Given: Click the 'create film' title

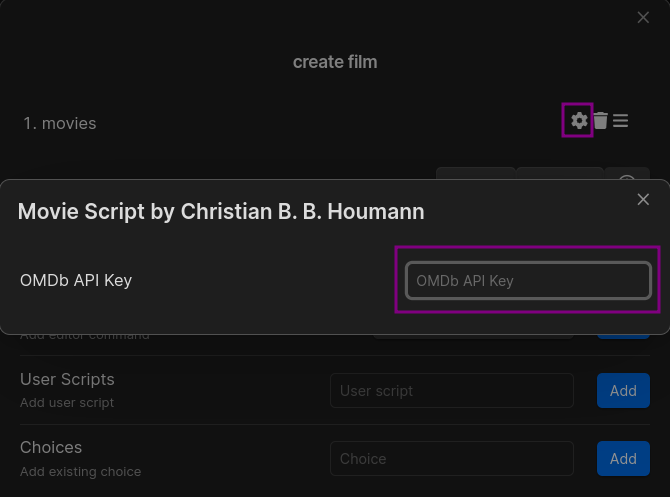Looking at the screenshot, I should (335, 62).
